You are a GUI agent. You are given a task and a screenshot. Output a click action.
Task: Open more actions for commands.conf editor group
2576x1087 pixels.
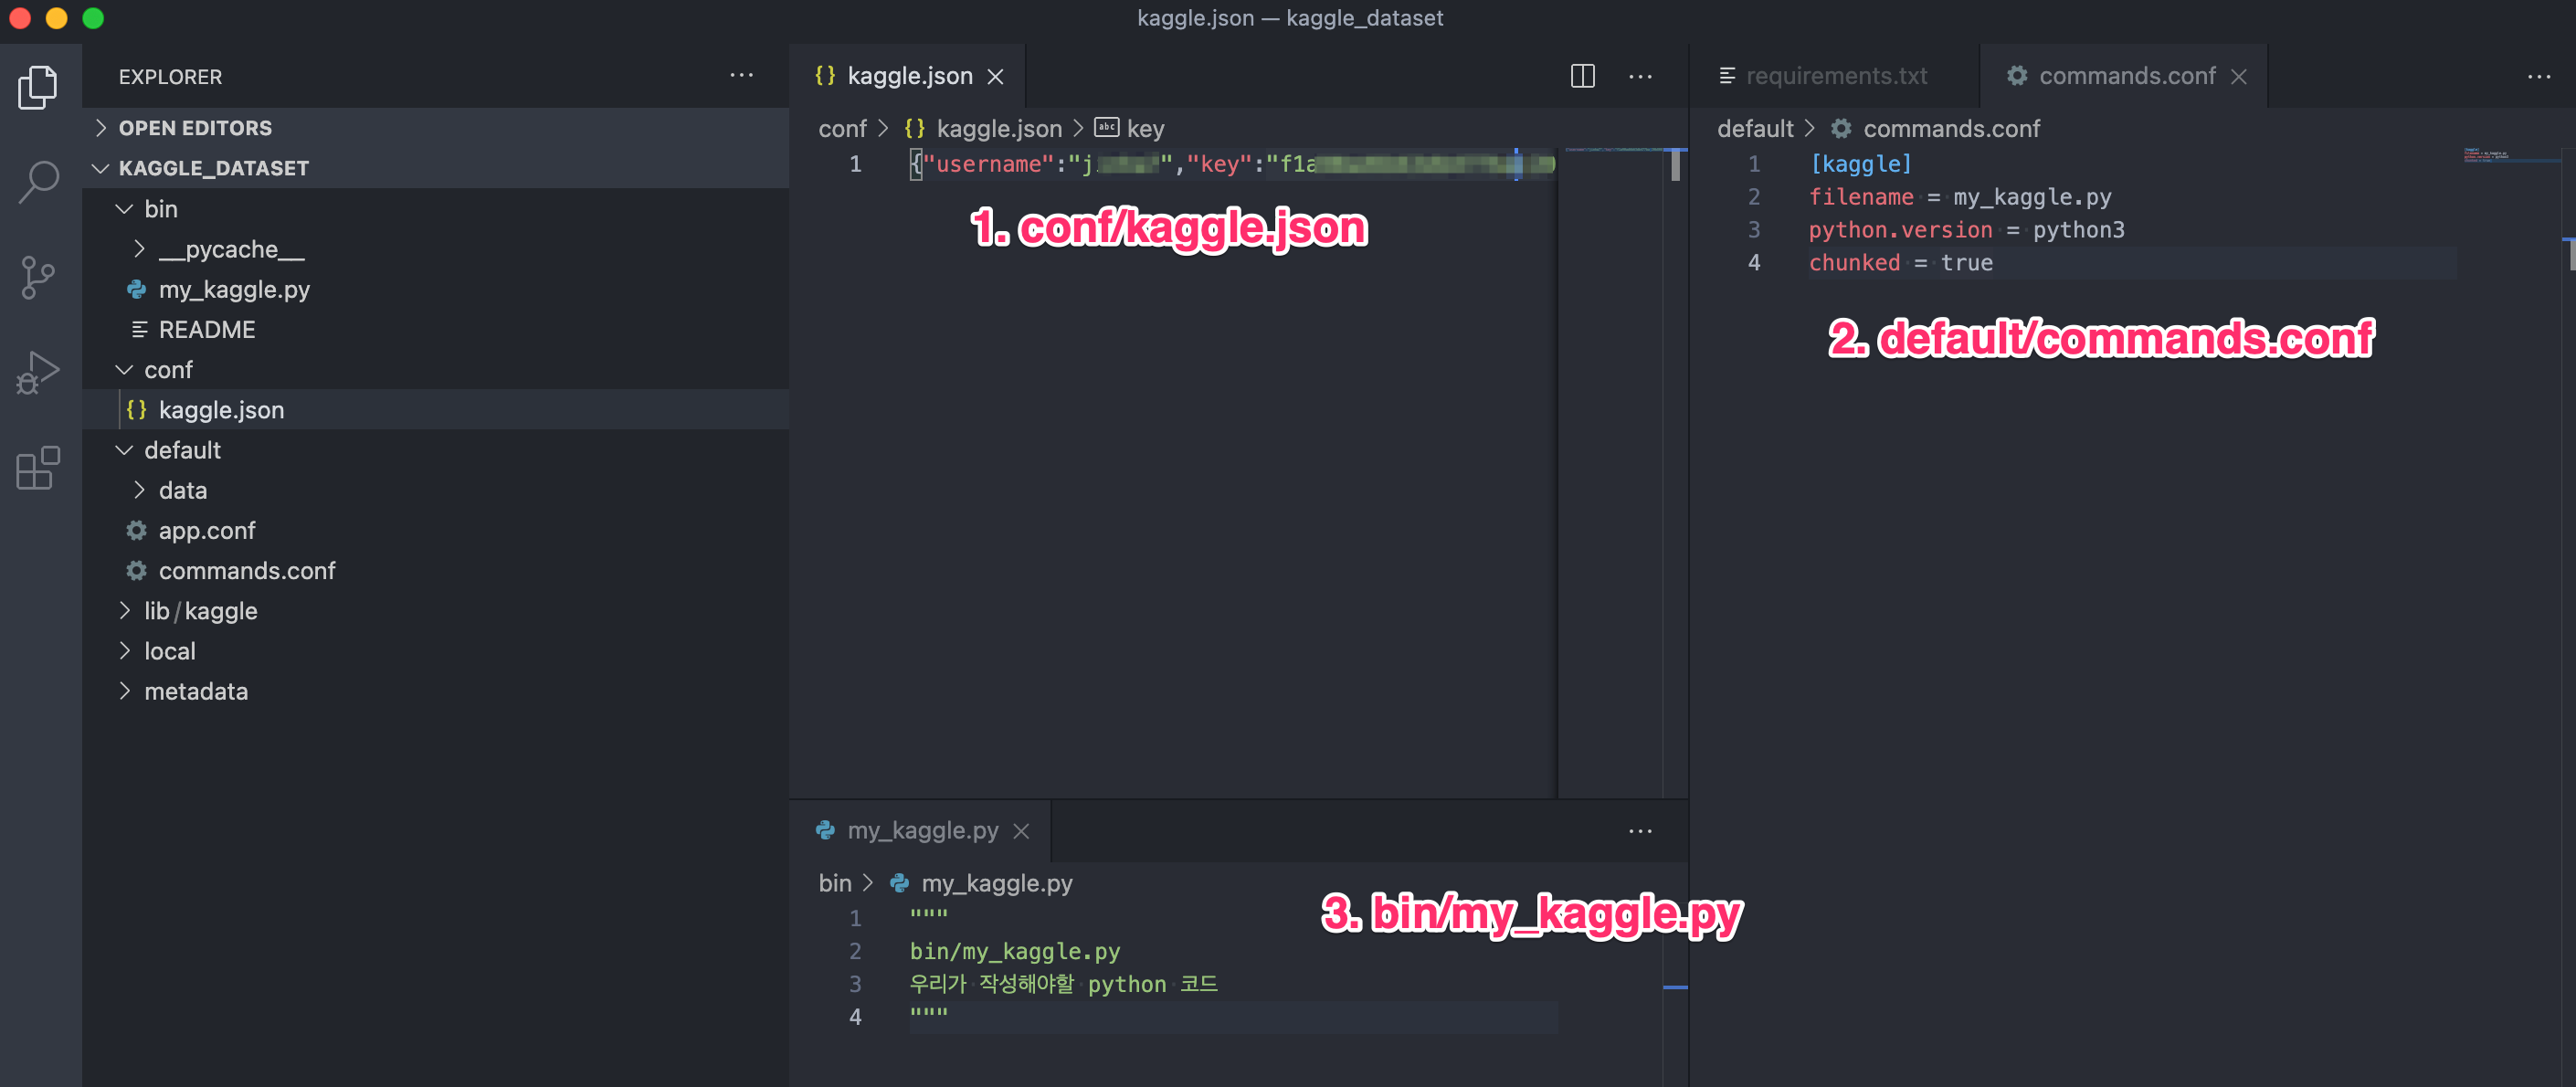2538,76
